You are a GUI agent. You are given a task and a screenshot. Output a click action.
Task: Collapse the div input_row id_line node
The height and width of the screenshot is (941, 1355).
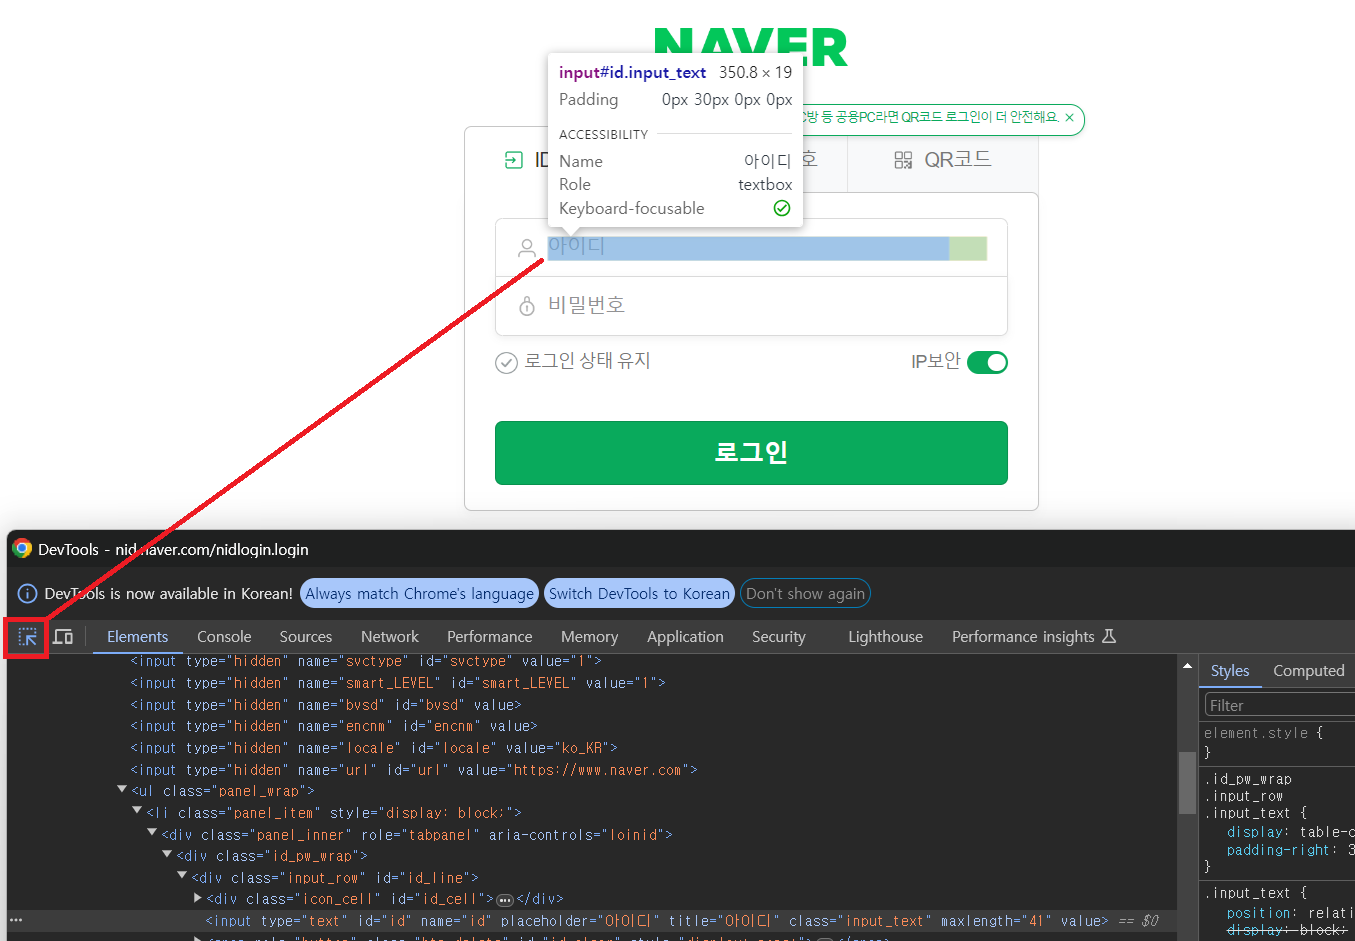tap(182, 877)
